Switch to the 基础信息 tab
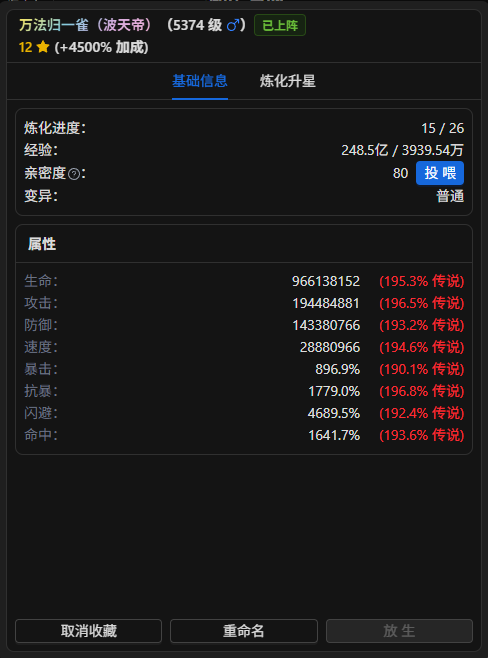The image size is (488, 658). (200, 81)
